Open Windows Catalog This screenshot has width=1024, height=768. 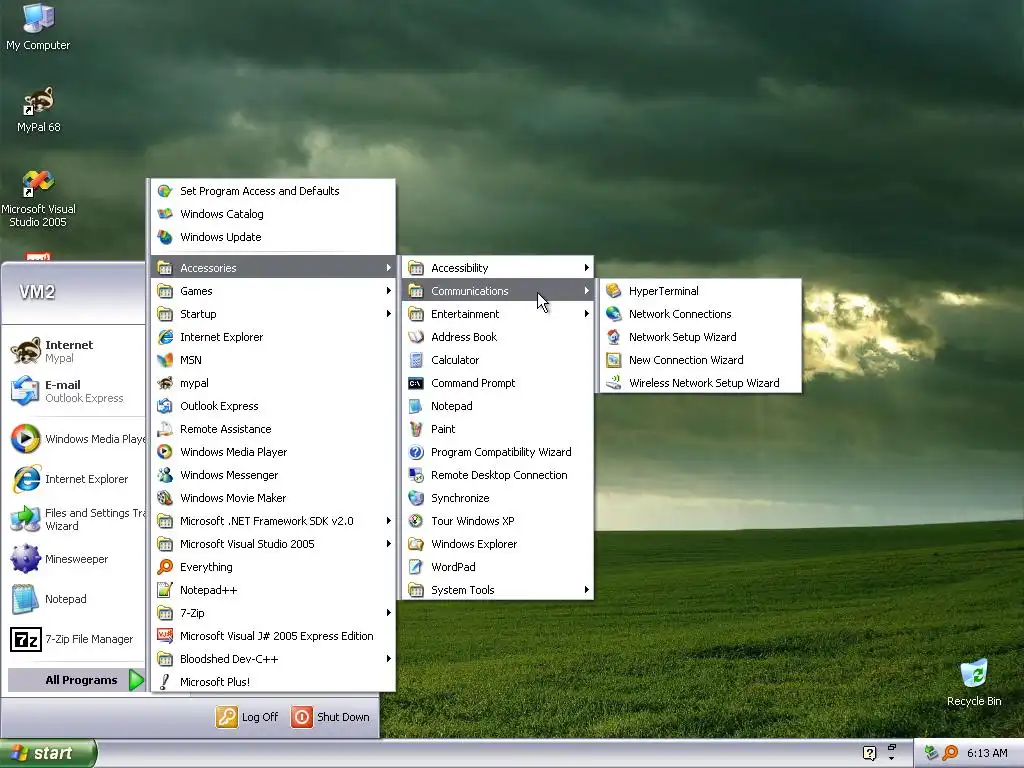click(x=273, y=214)
